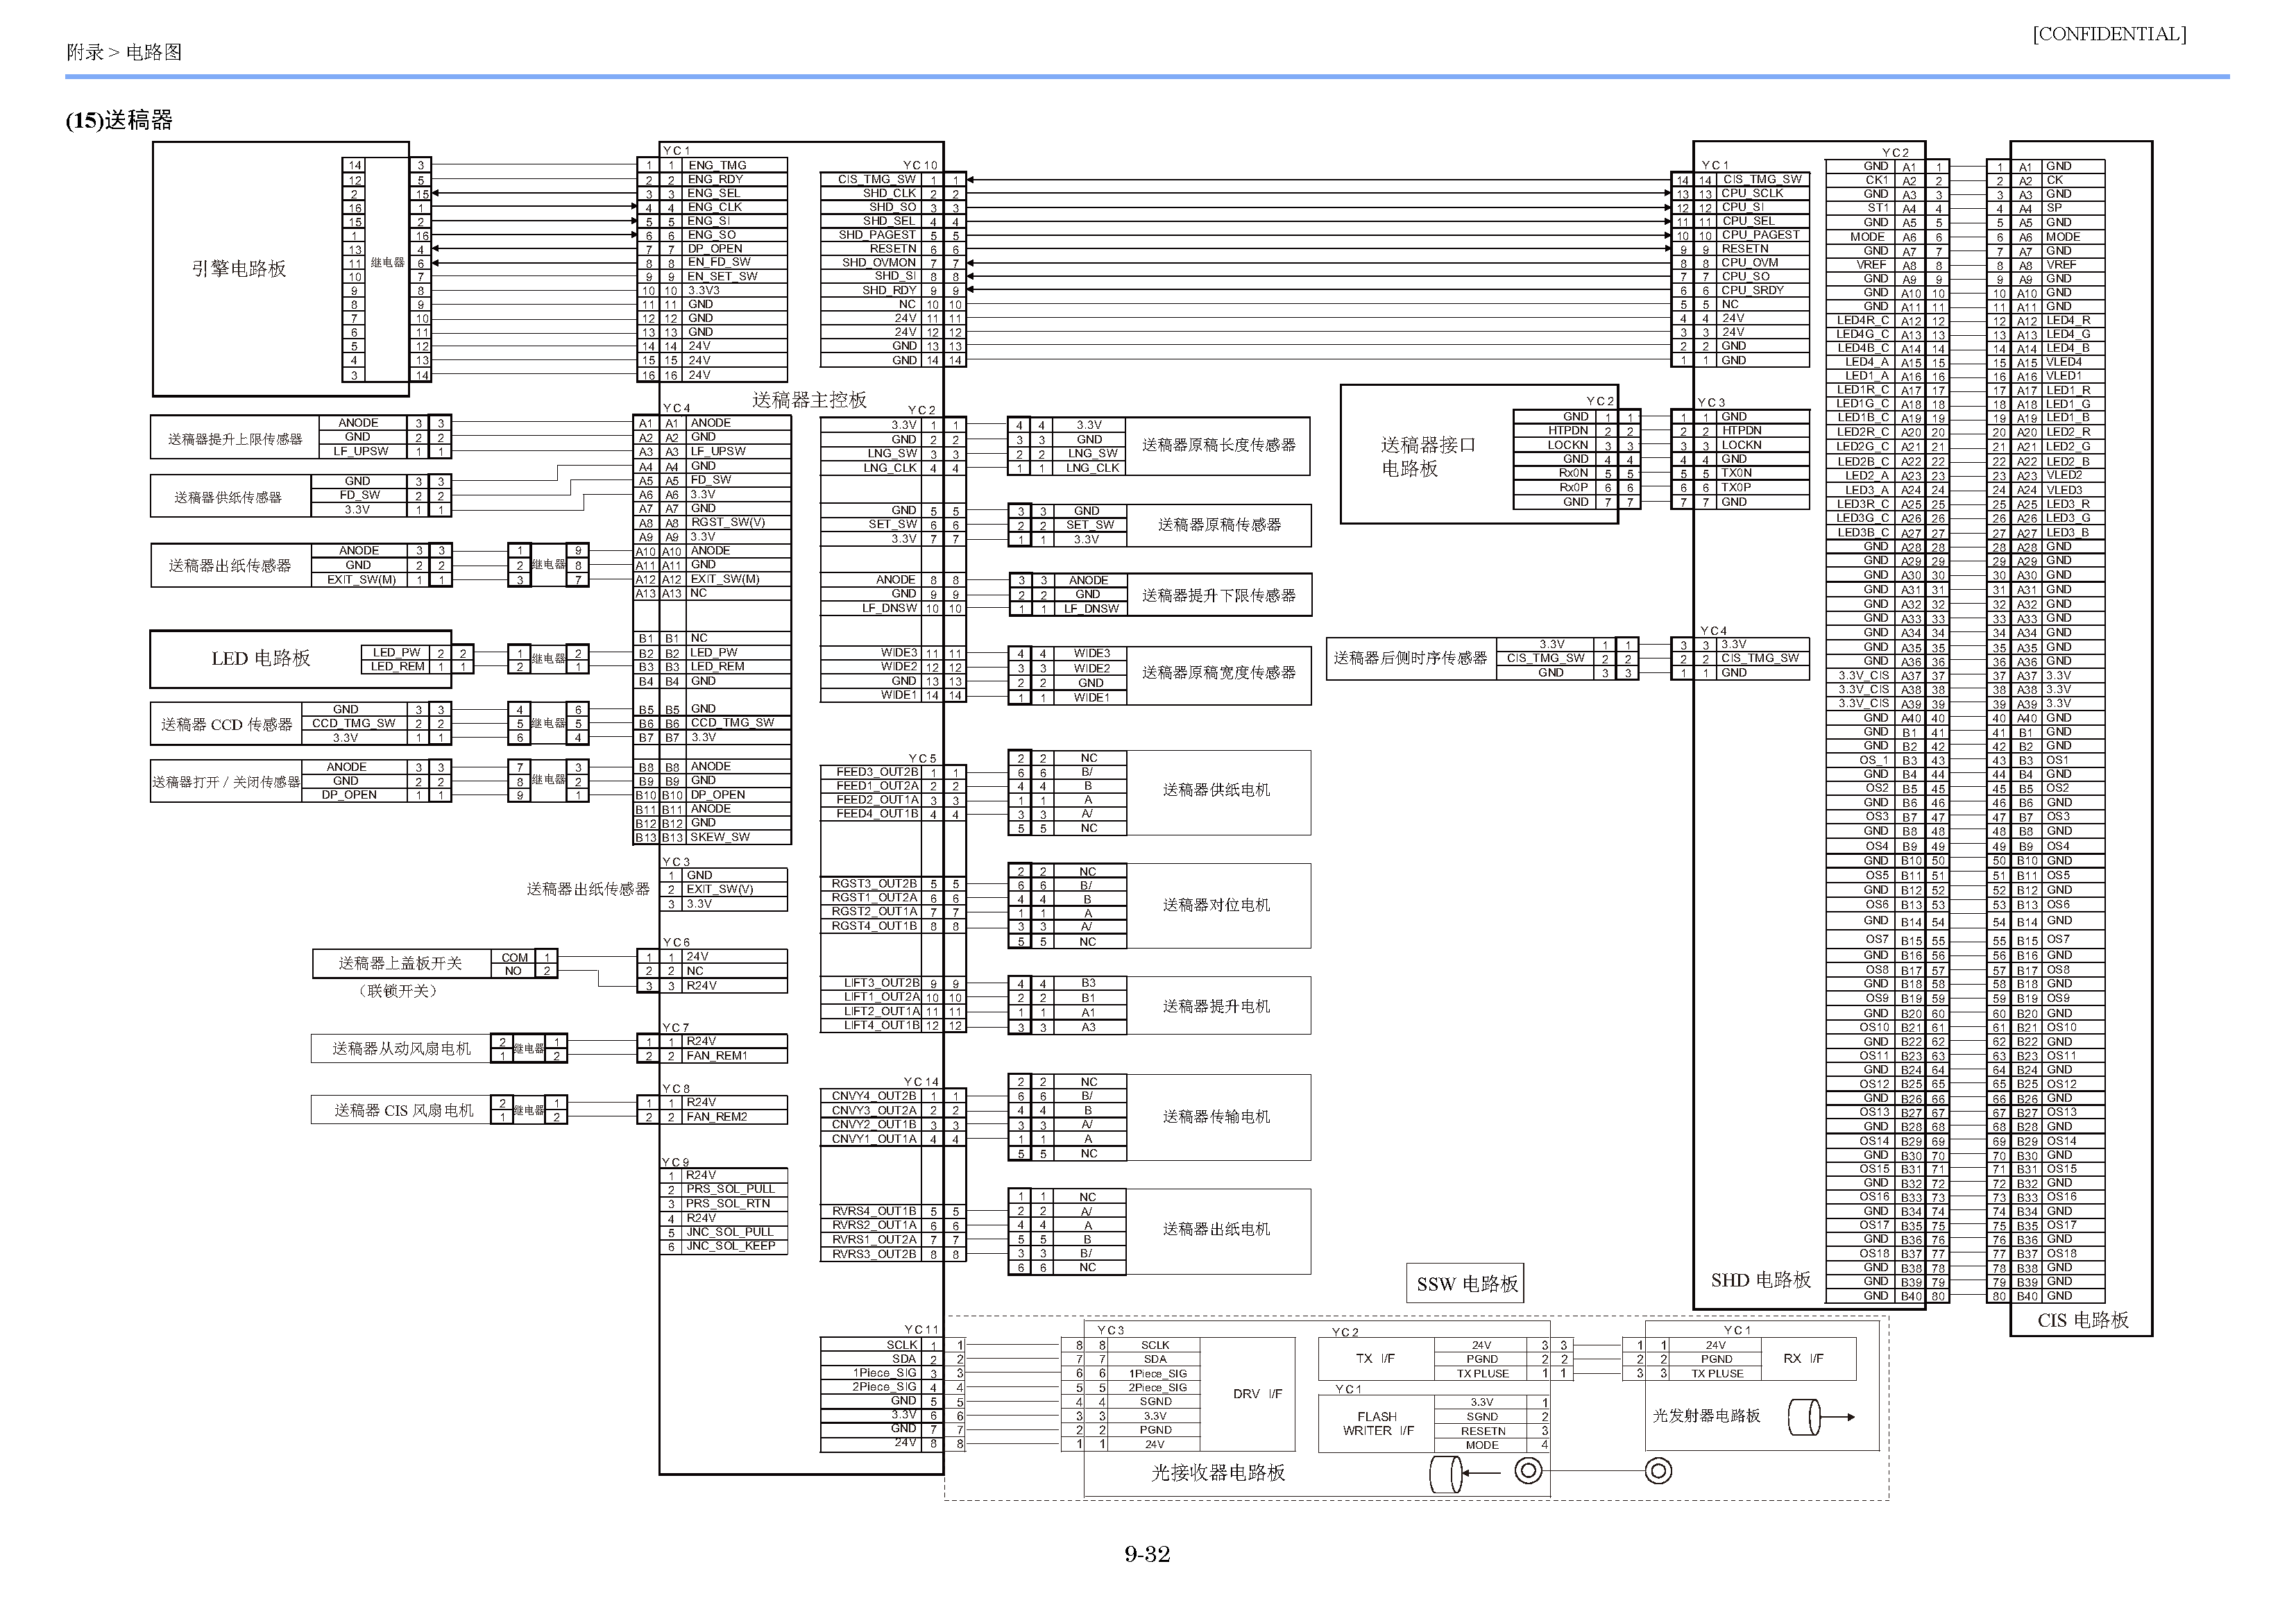Click the 送稿器打开 / 关闭传感器 label

[226, 782]
